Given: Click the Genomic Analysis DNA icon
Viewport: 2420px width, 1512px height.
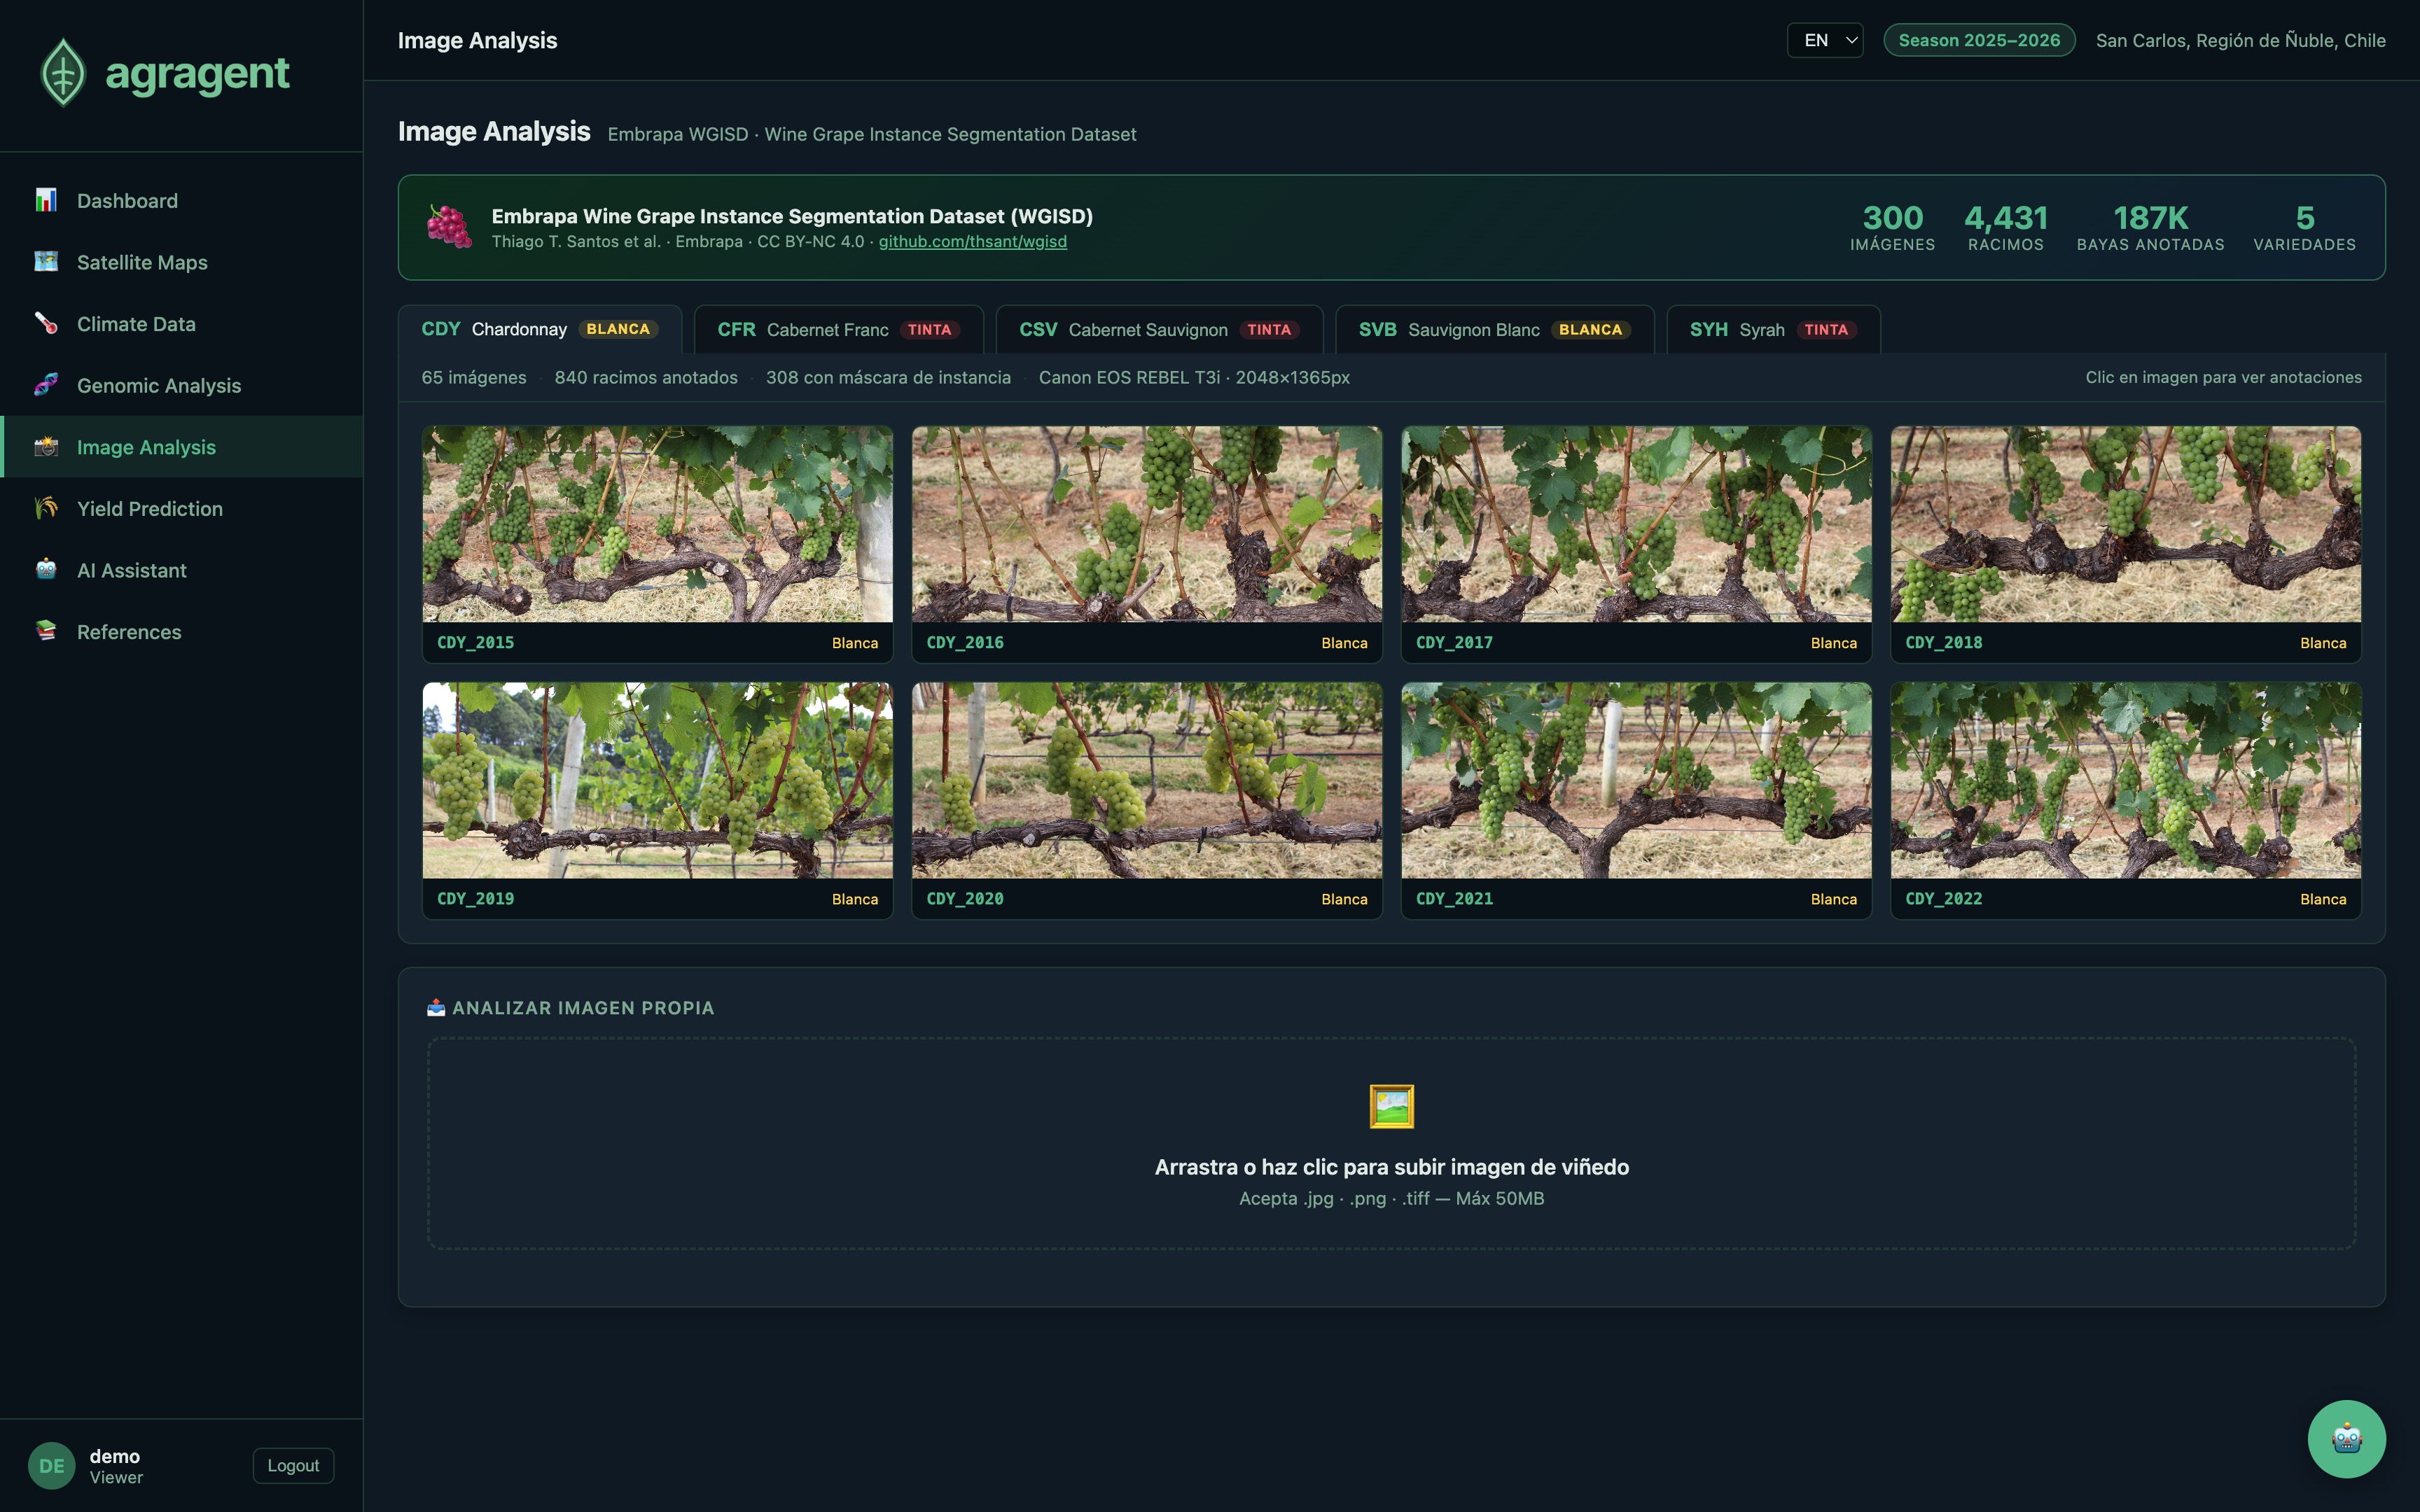Looking at the screenshot, I should click(x=46, y=385).
